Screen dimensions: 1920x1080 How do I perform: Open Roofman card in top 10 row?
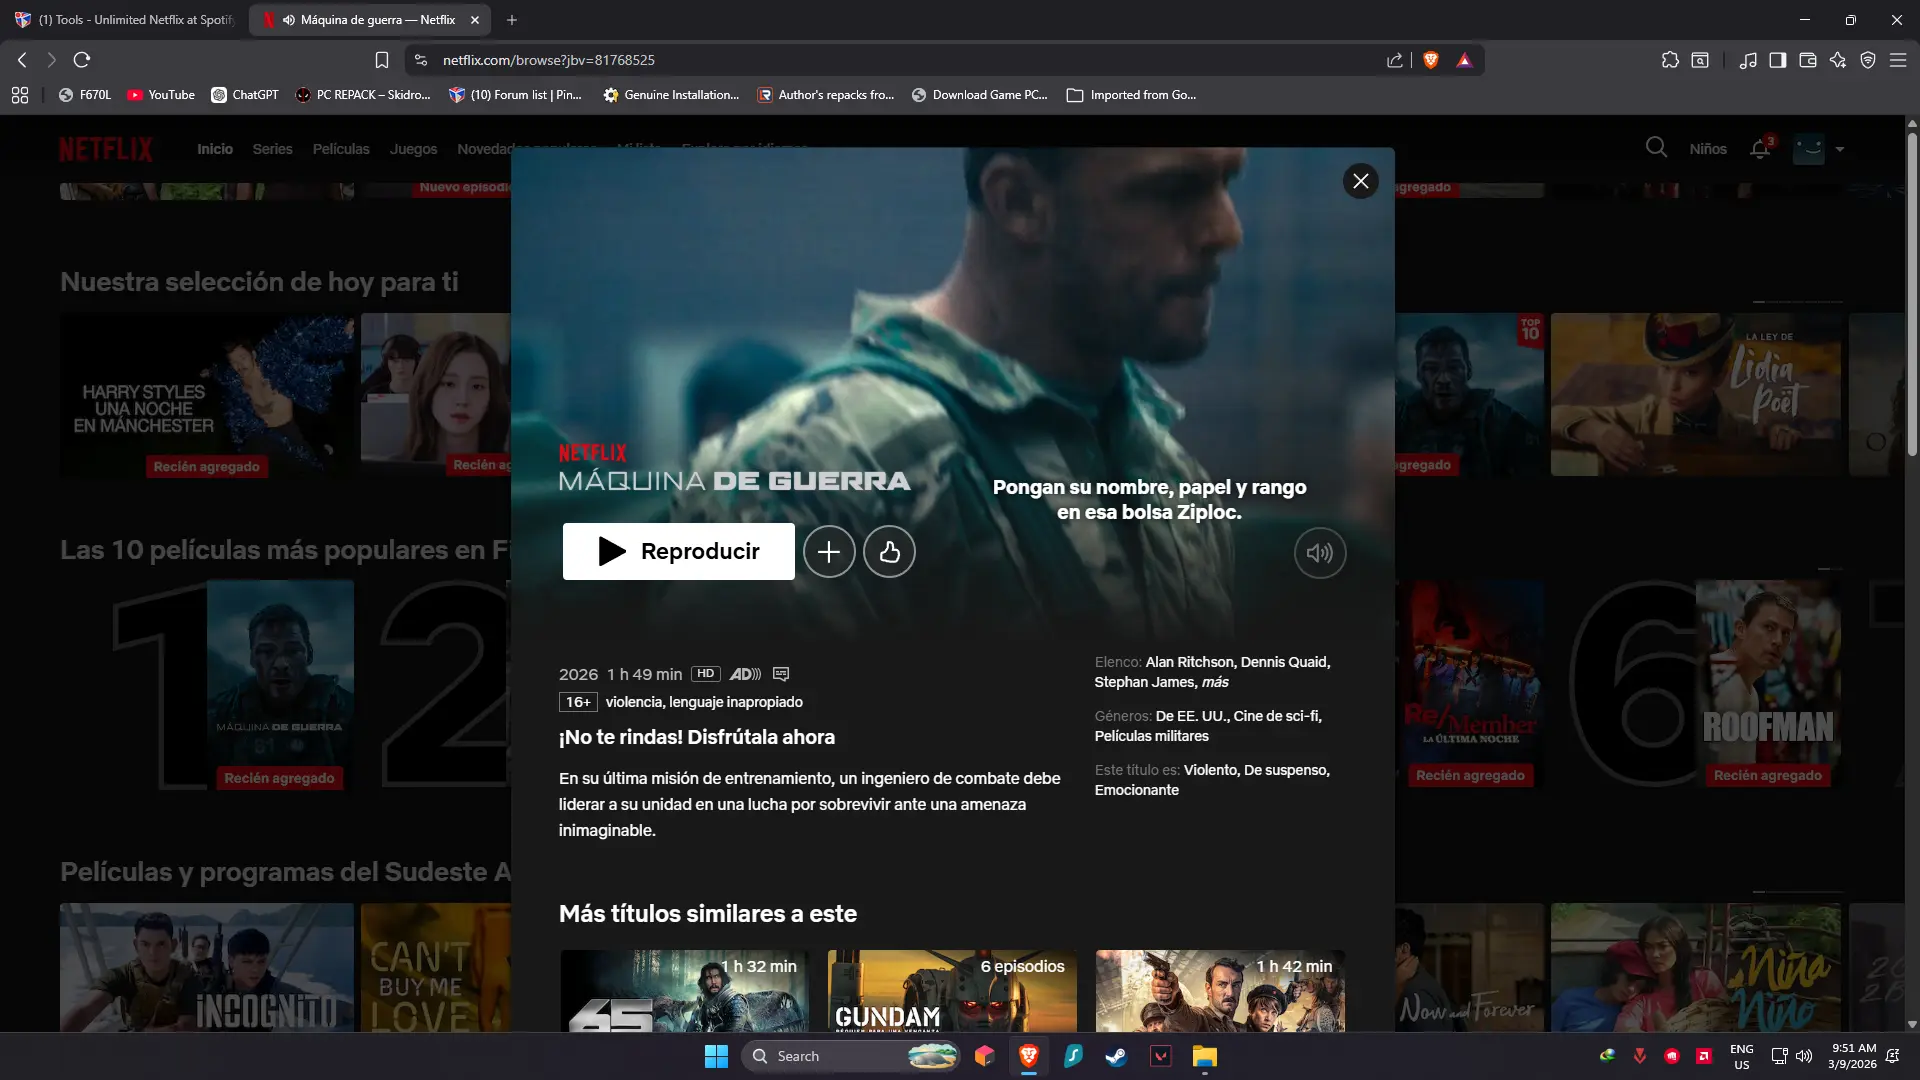coord(1768,685)
